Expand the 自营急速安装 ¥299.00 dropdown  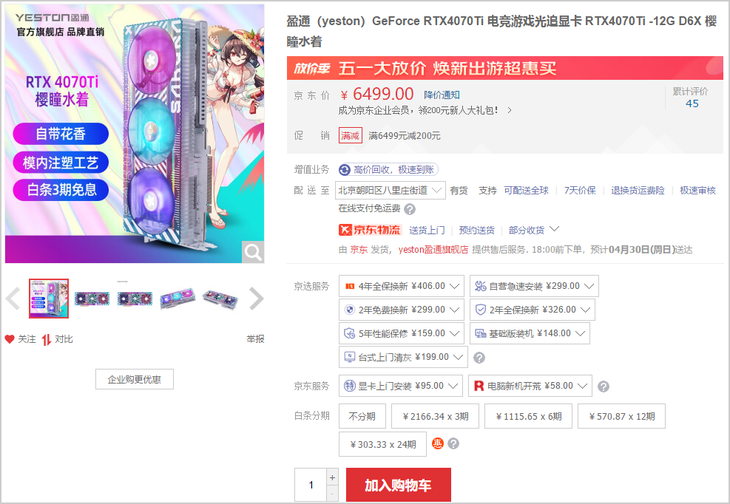534,286
